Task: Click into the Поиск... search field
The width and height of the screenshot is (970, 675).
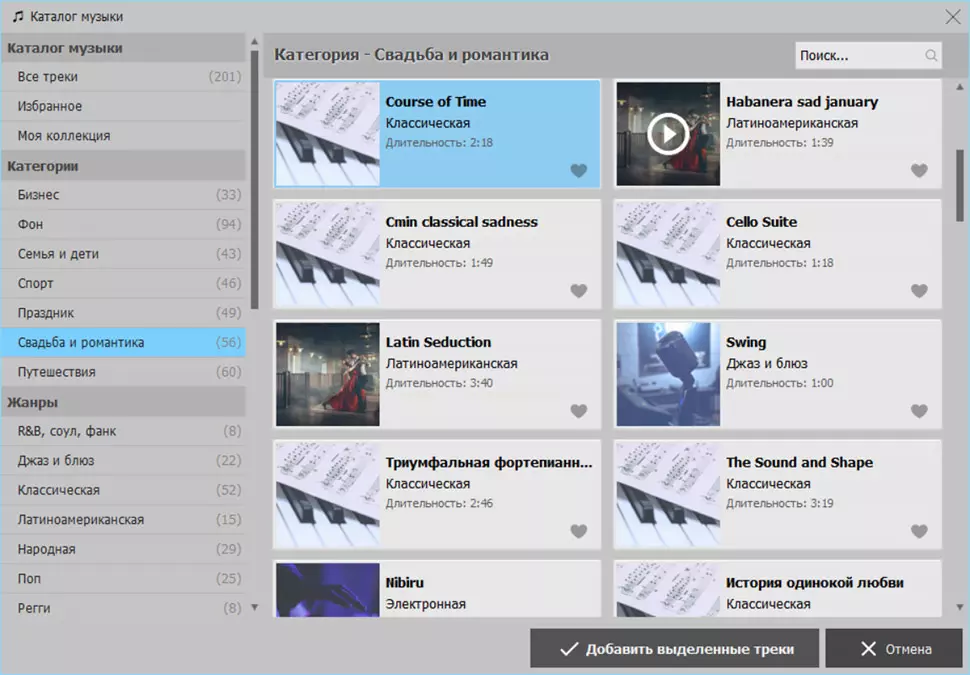Action: point(868,56)
